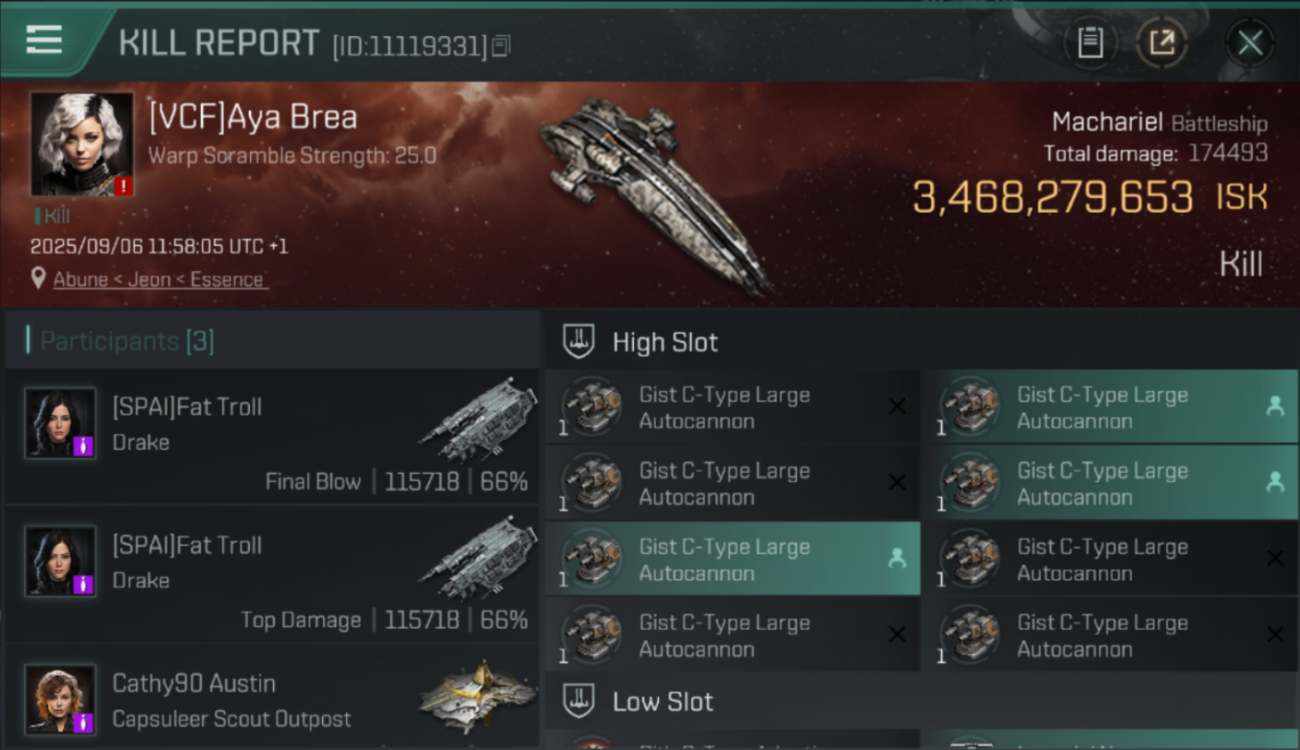The image size is (1300, 750).
Task: Close the Kill Report window
Action: pyautogui.click(x=1249, y=42)
